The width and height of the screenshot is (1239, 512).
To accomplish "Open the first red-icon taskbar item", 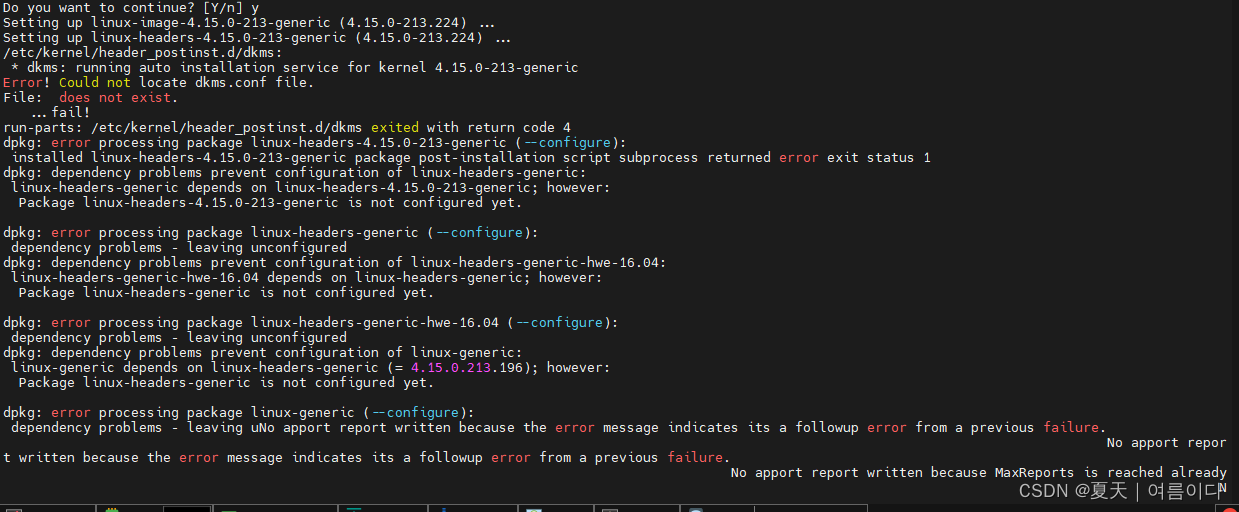I will tap(14, 509).
